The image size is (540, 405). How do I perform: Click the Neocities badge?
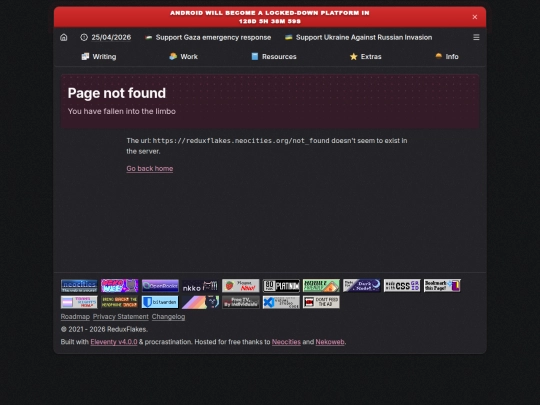pos(79,286)
